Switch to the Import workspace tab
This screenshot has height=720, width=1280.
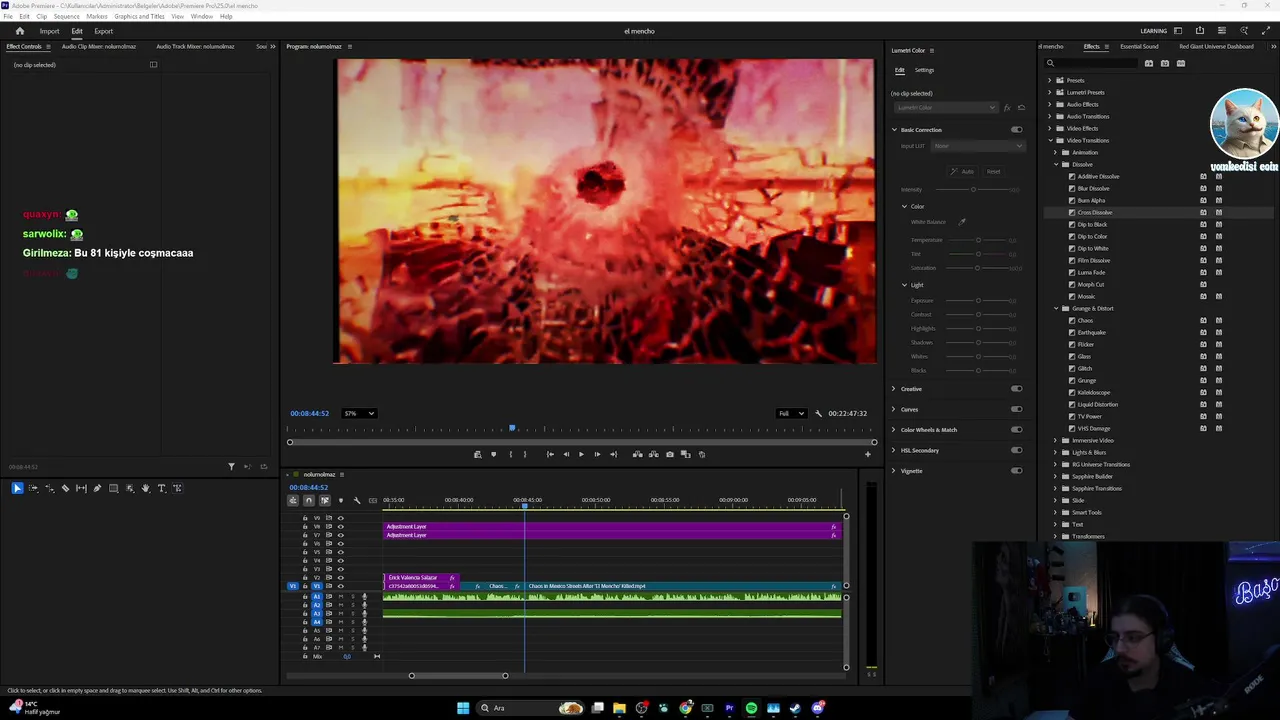point(49,31)
